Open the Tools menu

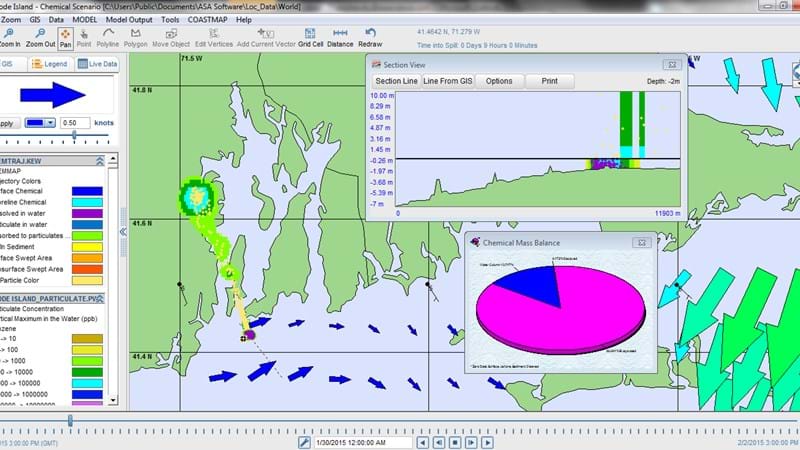[170, 20]
